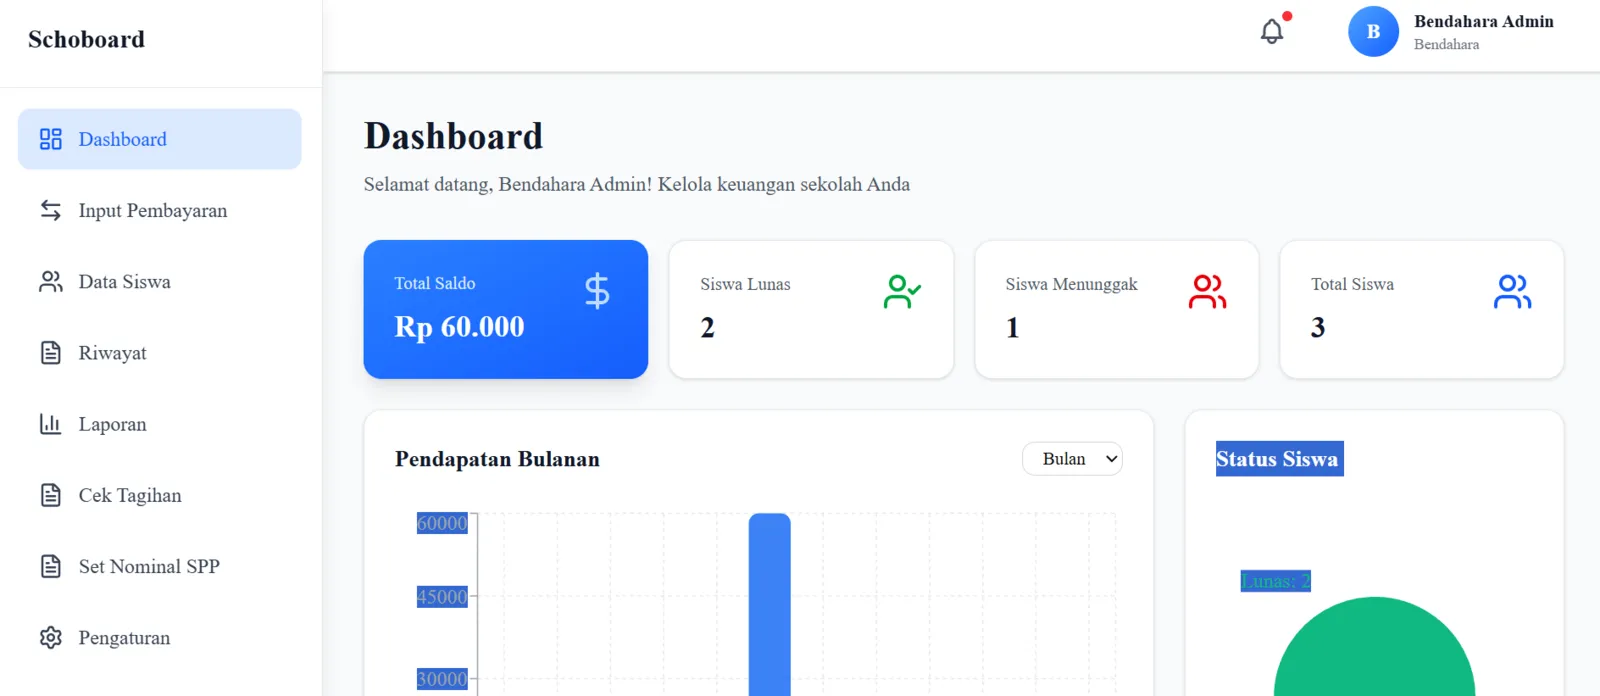The width and height of the screenshot is (1600, 696).
Task: Open Pengaturan settings menu item
Action: [x=160, y=637]
